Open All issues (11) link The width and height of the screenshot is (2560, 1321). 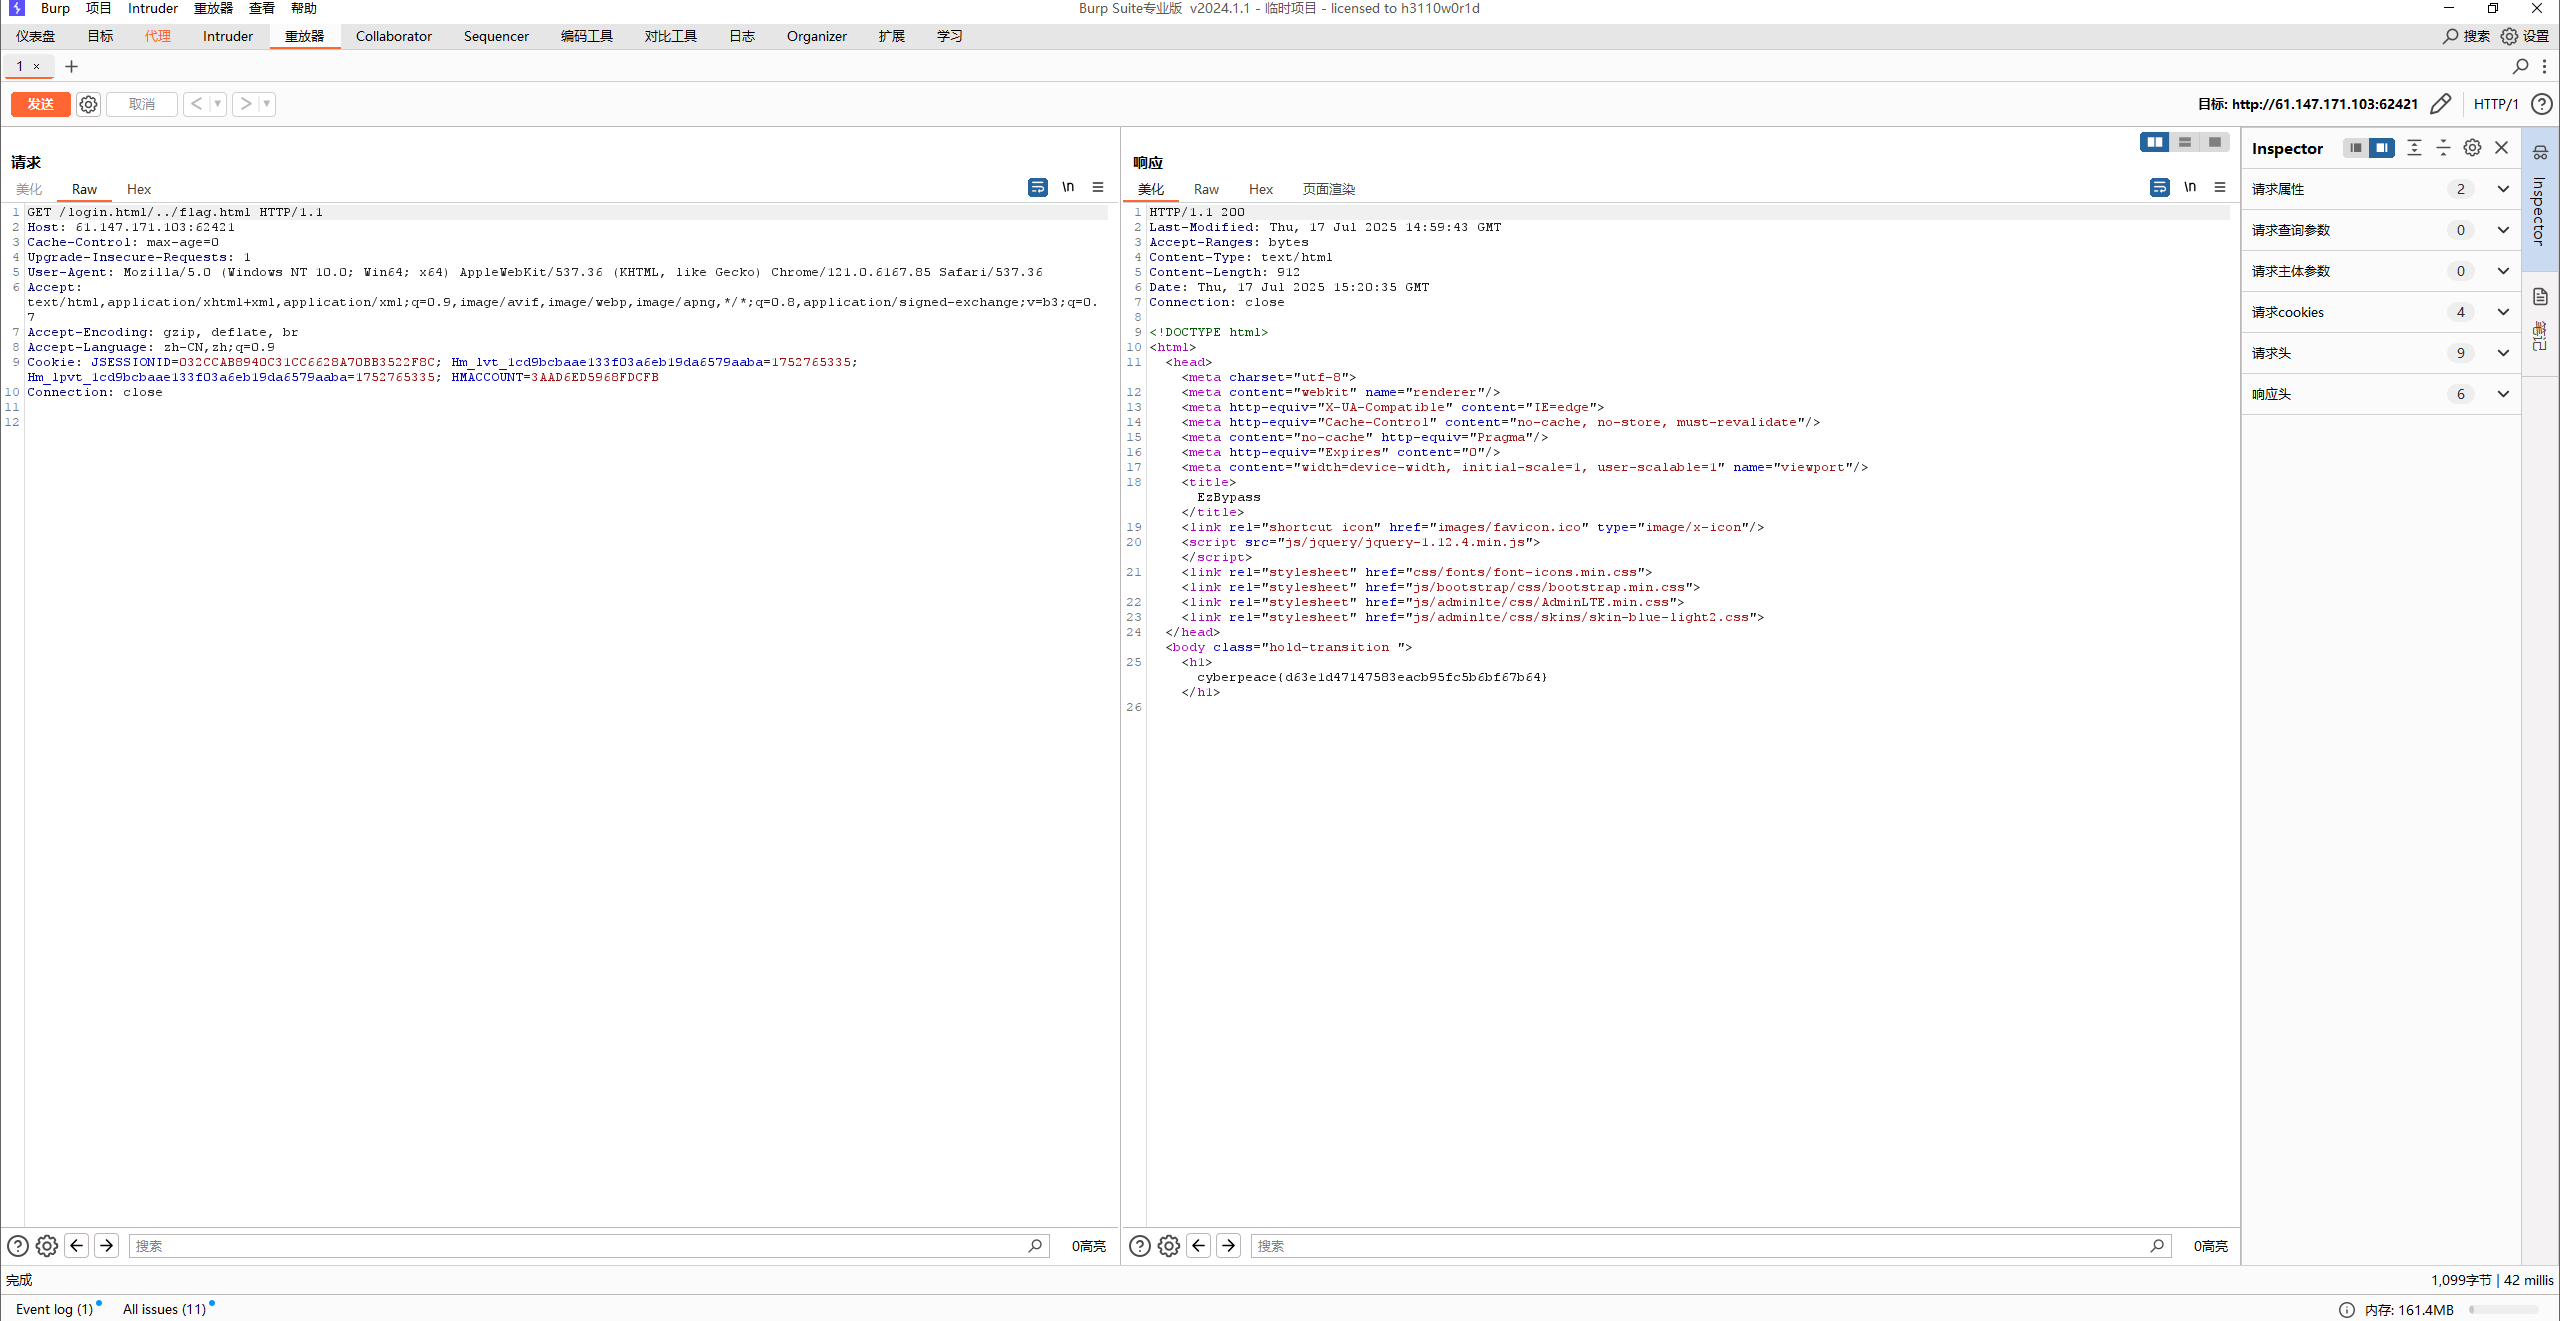pos(164,1309)
